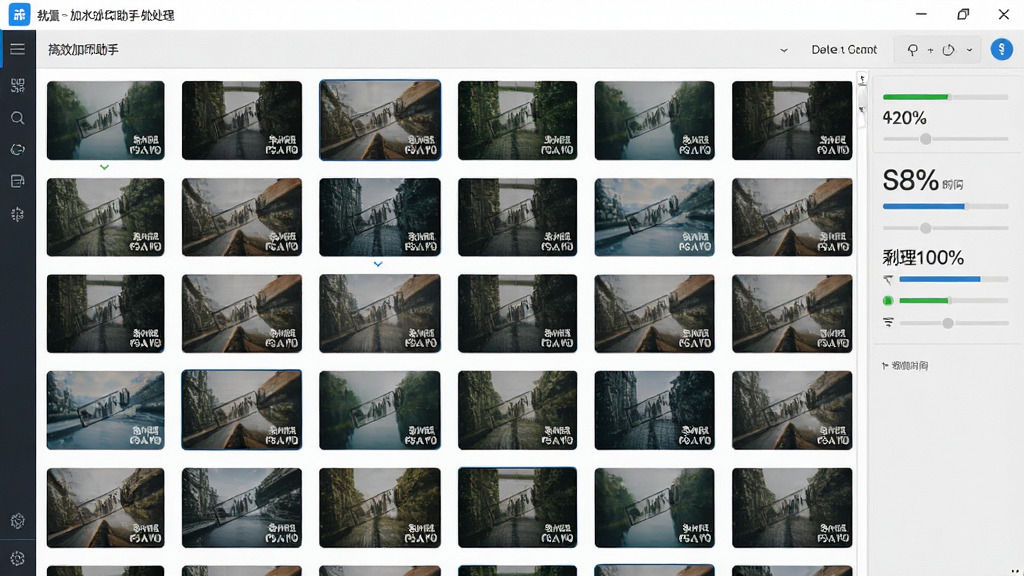Viewport: 1024px width, 576px height.
Task: Open the save document icon in sidebar
Action: point(18,182)
